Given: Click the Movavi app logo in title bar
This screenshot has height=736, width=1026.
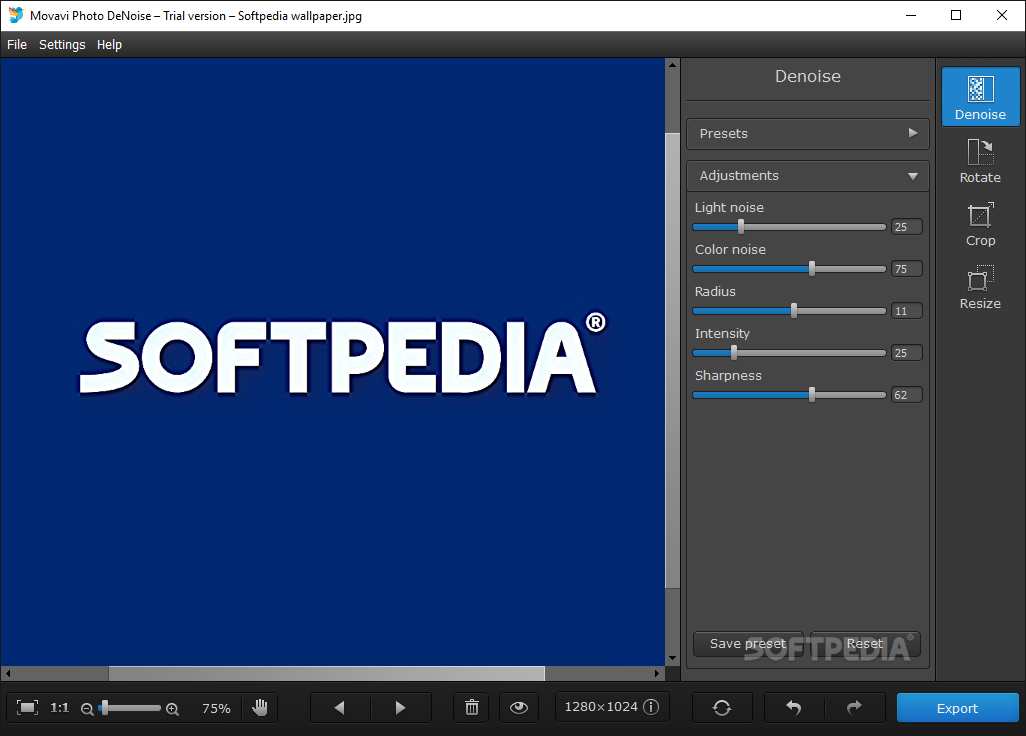Looking at the screenshot, I should point(15,15).
